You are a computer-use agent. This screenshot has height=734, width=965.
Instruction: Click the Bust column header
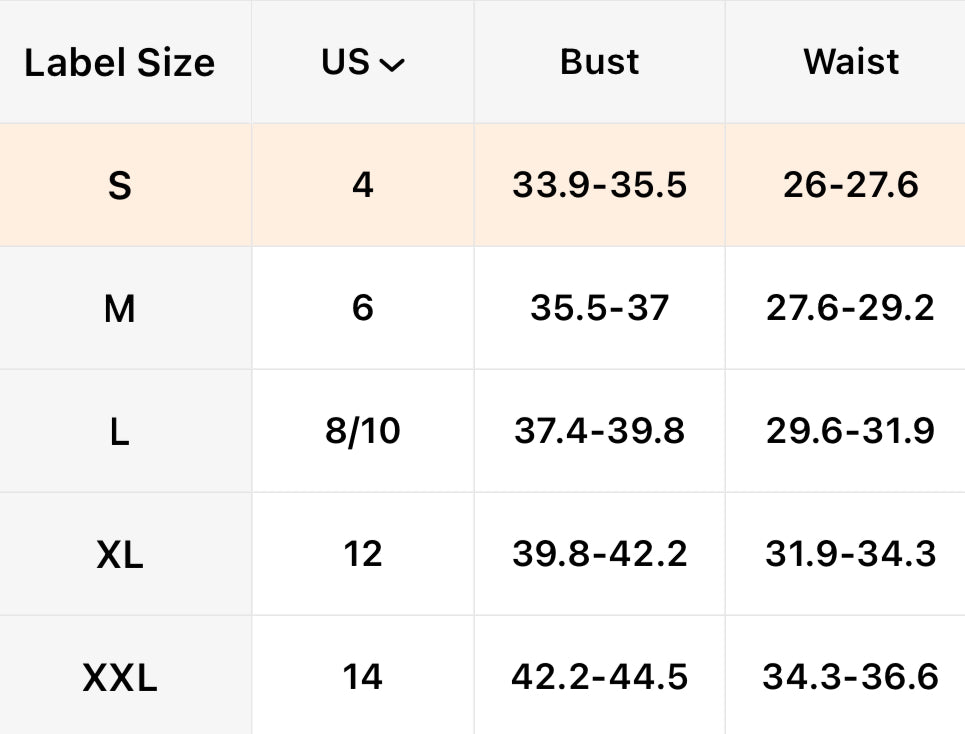pyautogui.click(x=600, y=62)
